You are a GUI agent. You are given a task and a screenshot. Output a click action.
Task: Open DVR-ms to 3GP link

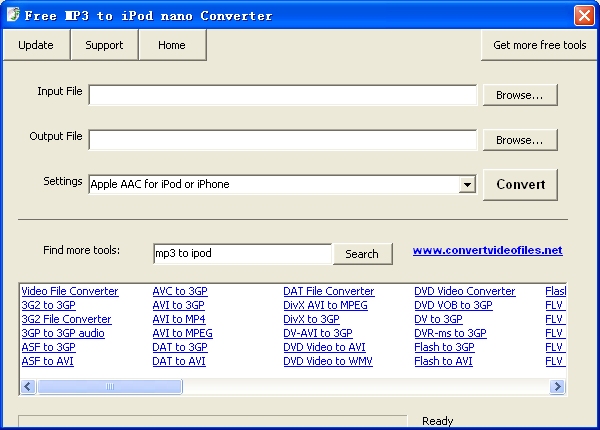coord(450,333)
